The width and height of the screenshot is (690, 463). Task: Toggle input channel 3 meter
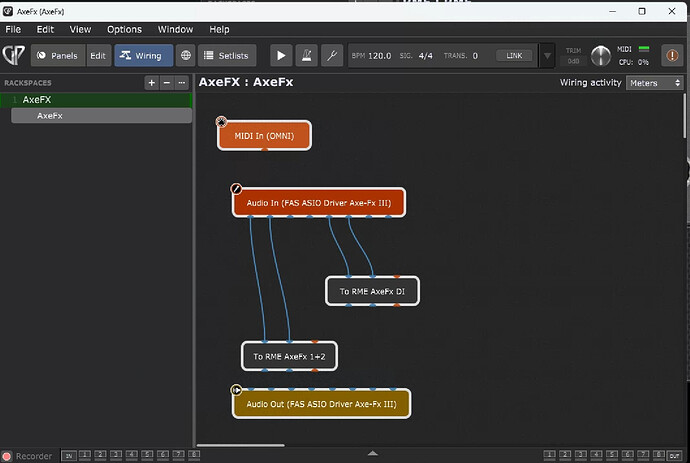pyautogui.click(x=116, y=455)
